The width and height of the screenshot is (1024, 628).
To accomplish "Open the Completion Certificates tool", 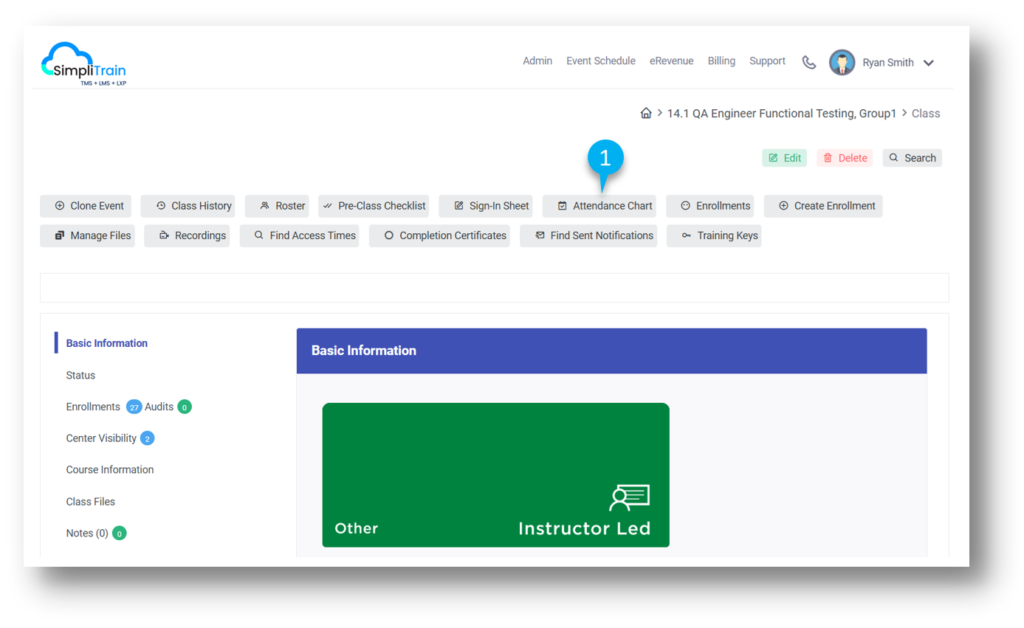I will coord(440,236).
